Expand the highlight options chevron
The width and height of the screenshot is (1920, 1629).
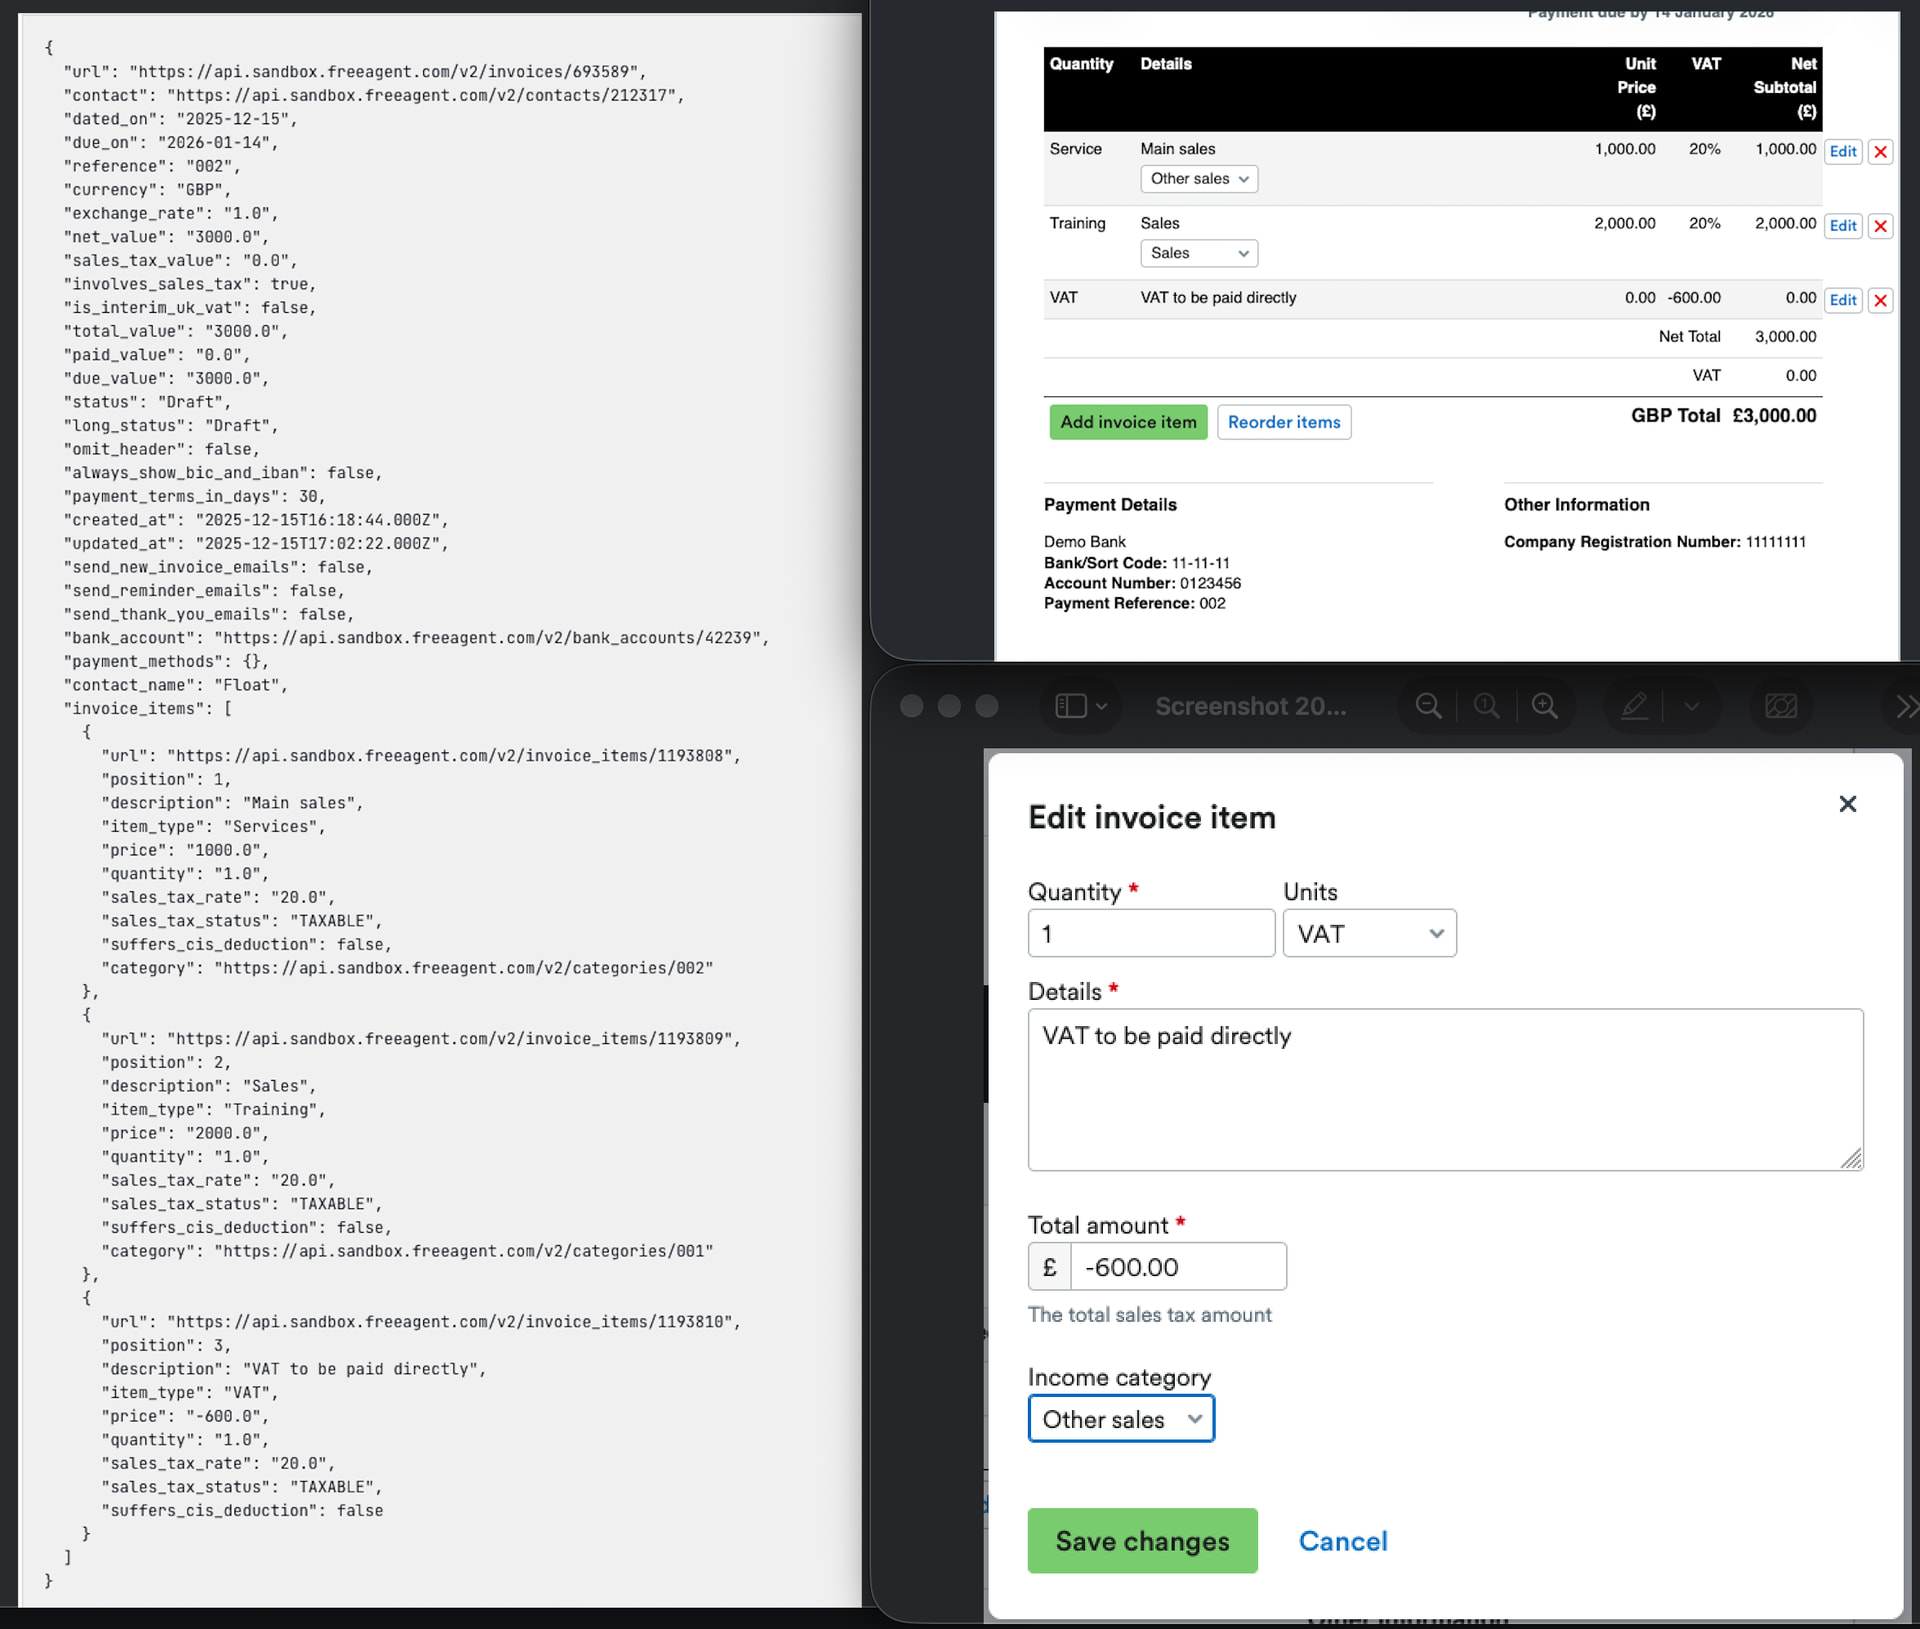click(1691, 706)
